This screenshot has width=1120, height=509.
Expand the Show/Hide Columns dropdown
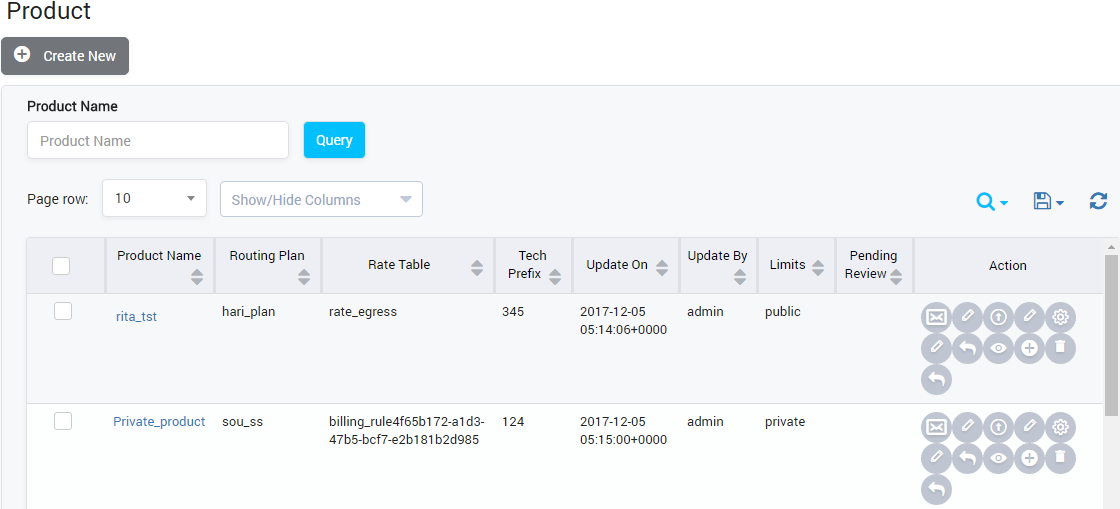[321, 199]
